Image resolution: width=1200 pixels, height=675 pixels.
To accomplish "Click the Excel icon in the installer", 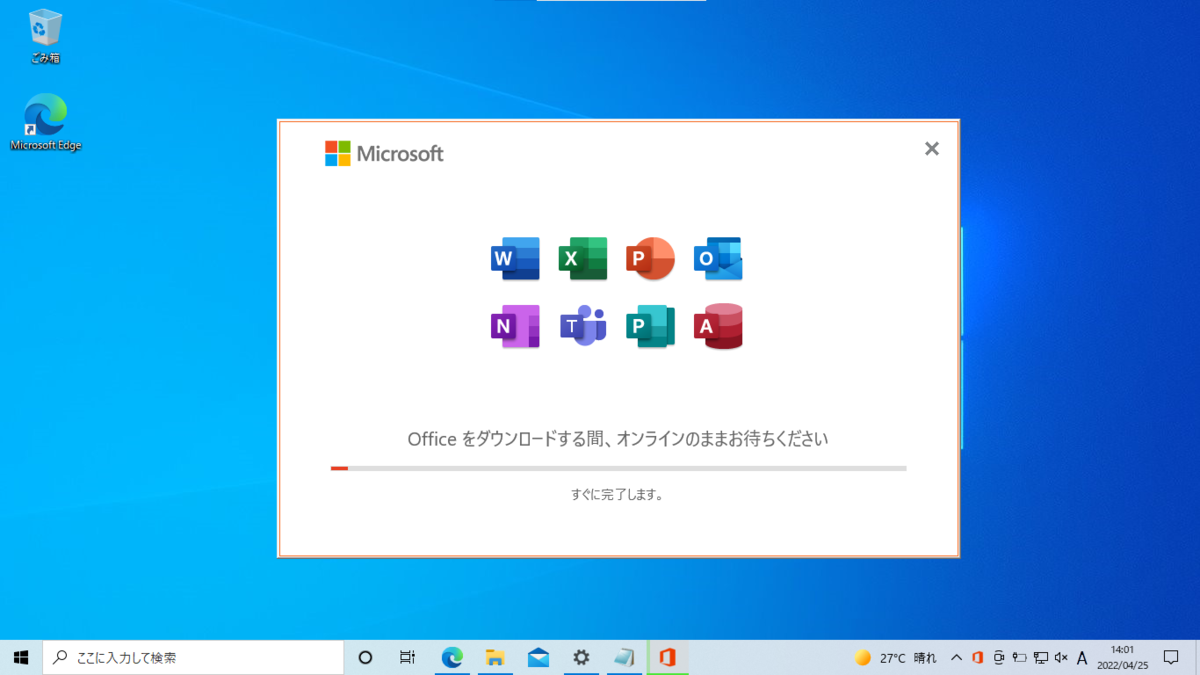I will point(583,260).
